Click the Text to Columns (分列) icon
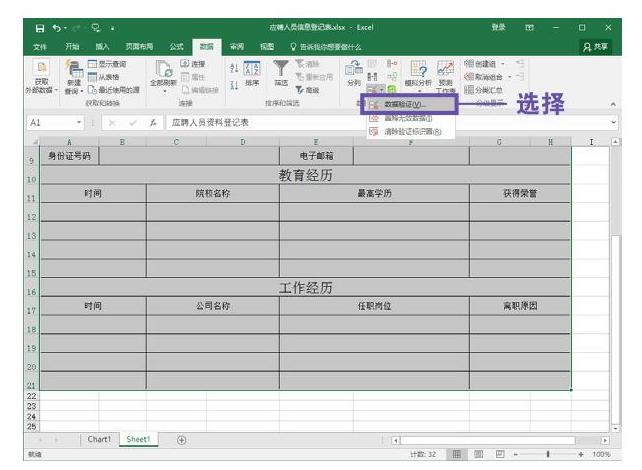Viewport: 642px width, 470px height. pos(354,72)
